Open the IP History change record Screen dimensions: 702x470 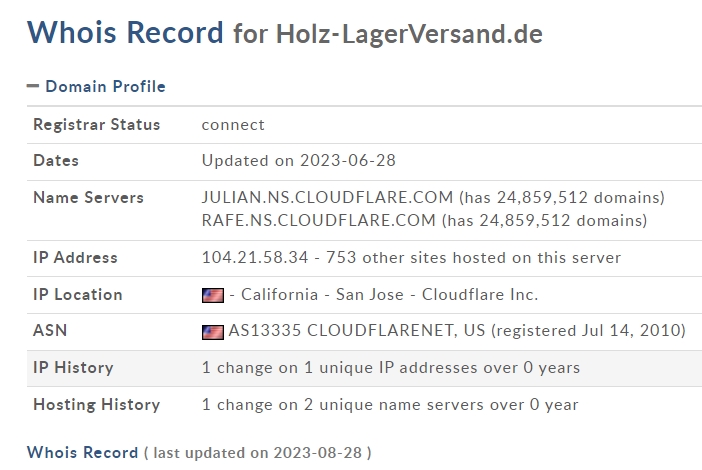point(390,368)
